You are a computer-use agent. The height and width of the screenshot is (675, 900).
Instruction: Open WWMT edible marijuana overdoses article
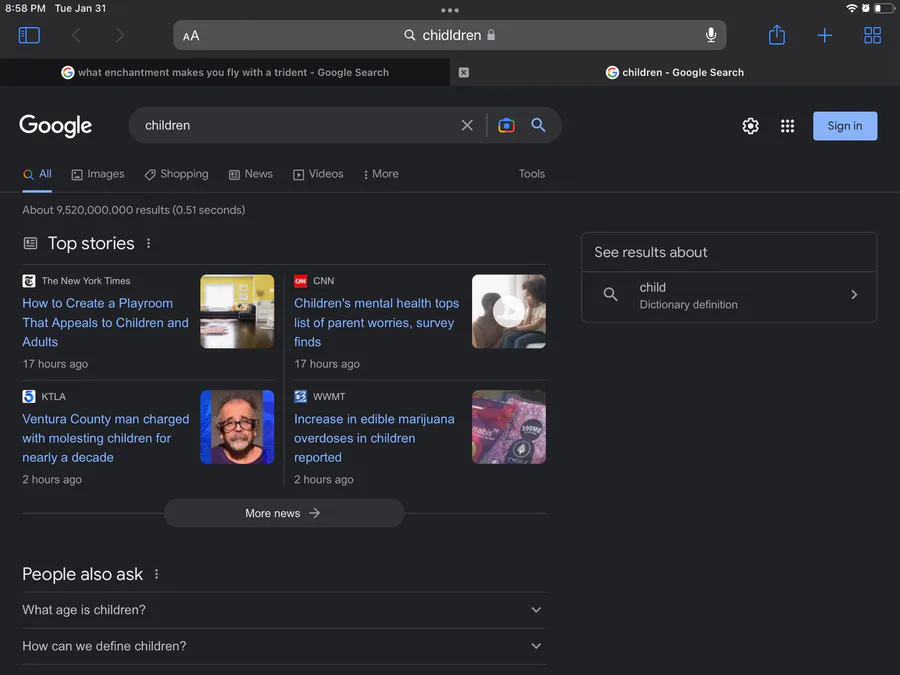click(x=374, y=438)
